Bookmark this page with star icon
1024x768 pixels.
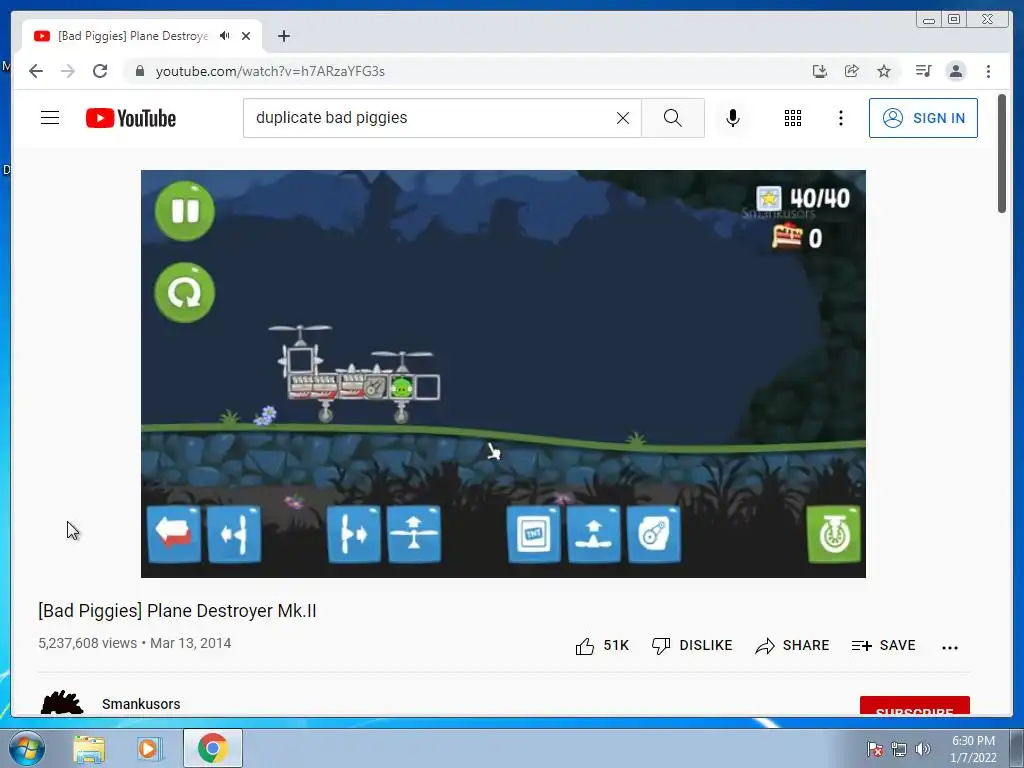pyautogui.click(x=884, y=71)
